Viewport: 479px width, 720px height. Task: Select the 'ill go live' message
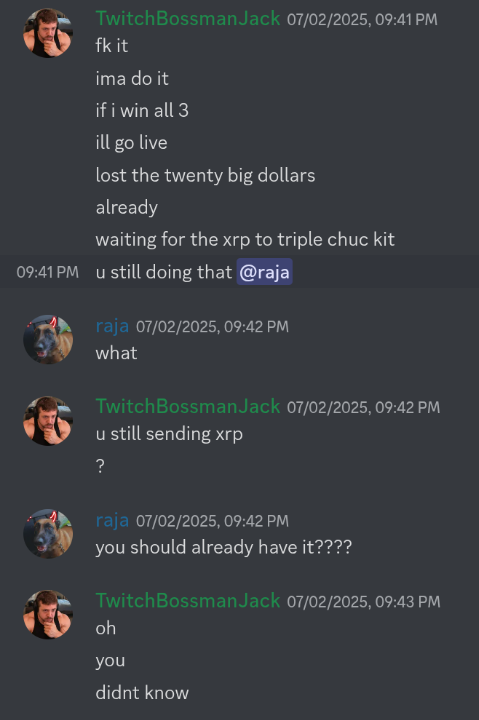(x=131, y=143)
